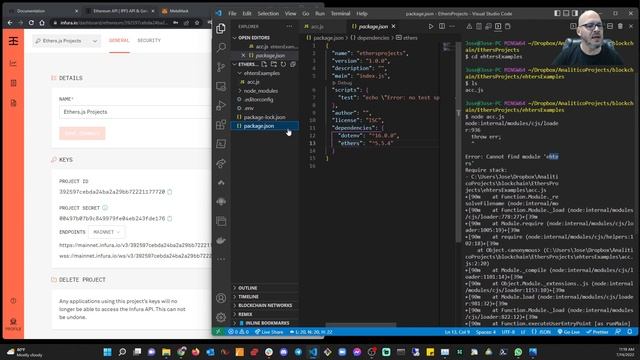Open the Selection menu

(x=268, y=13)
